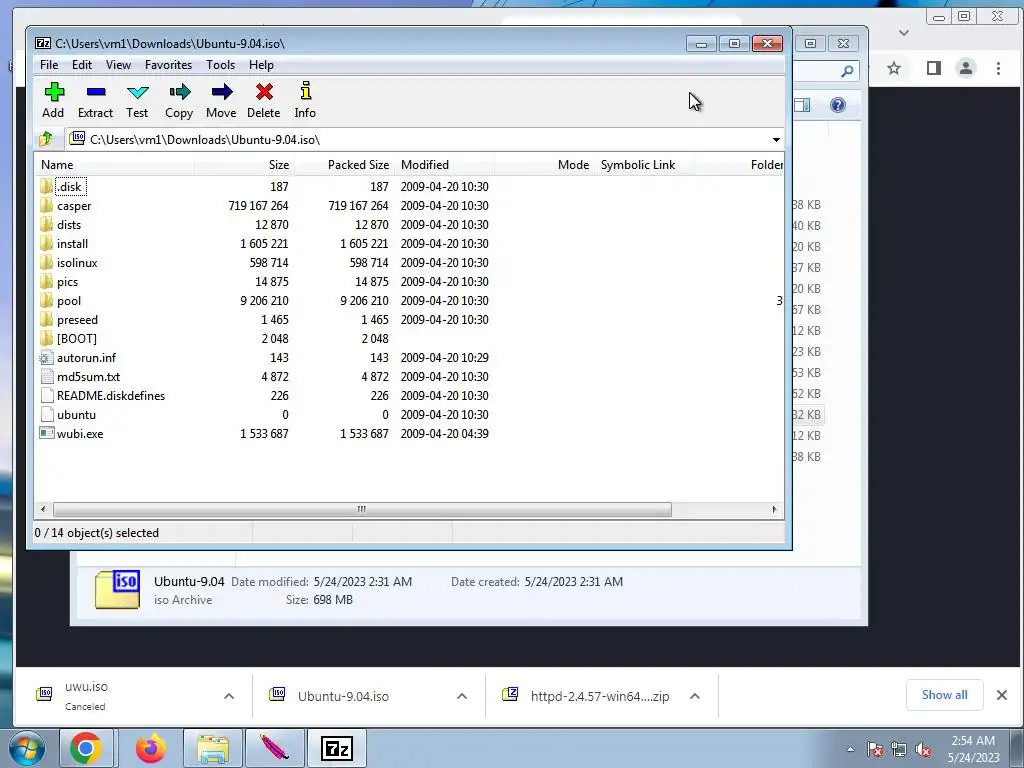The width and height of the screenshot is (1024, 768).
Task: Select the [BOOT] folder
Action: (76, 338)
